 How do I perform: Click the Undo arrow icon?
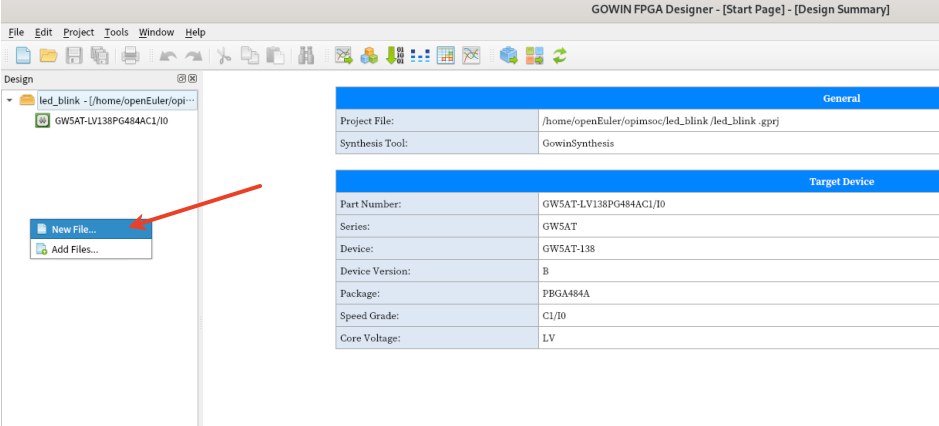tap(168, 56)
